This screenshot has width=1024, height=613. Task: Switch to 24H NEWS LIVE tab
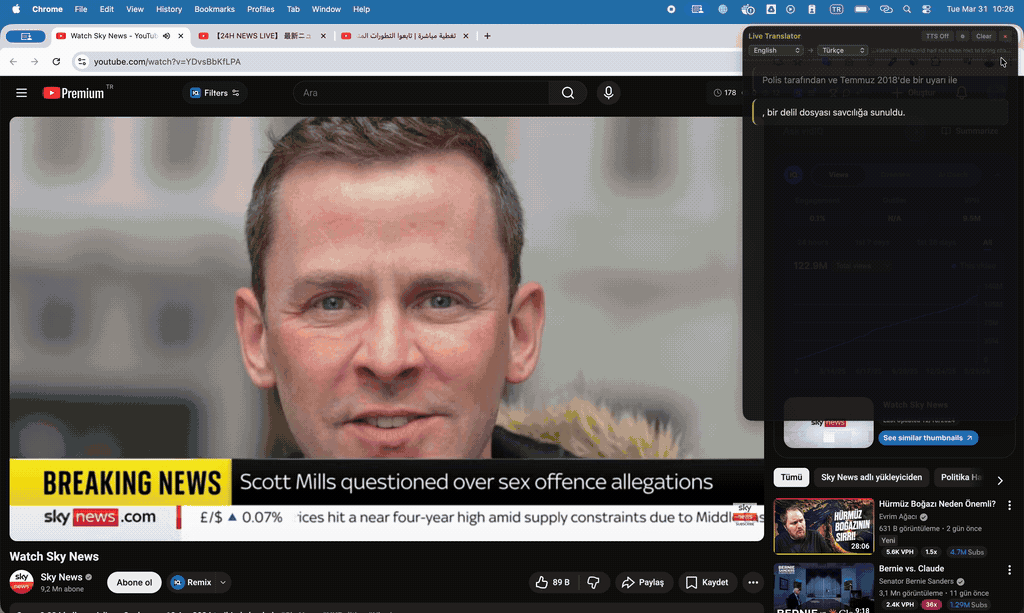tap(263, 36)
